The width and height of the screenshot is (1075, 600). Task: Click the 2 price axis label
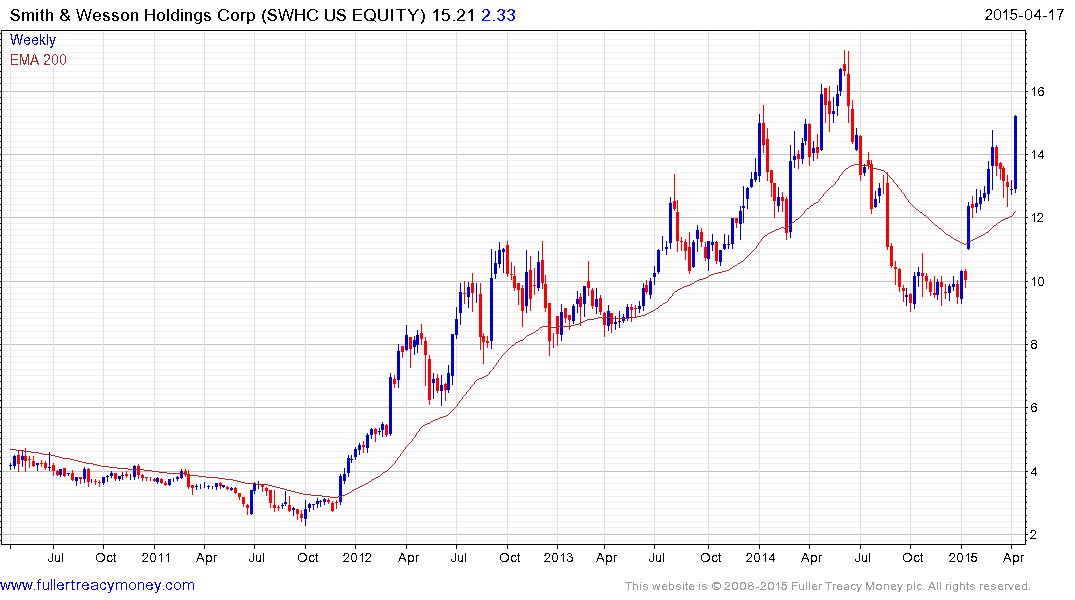point(1033,535)
